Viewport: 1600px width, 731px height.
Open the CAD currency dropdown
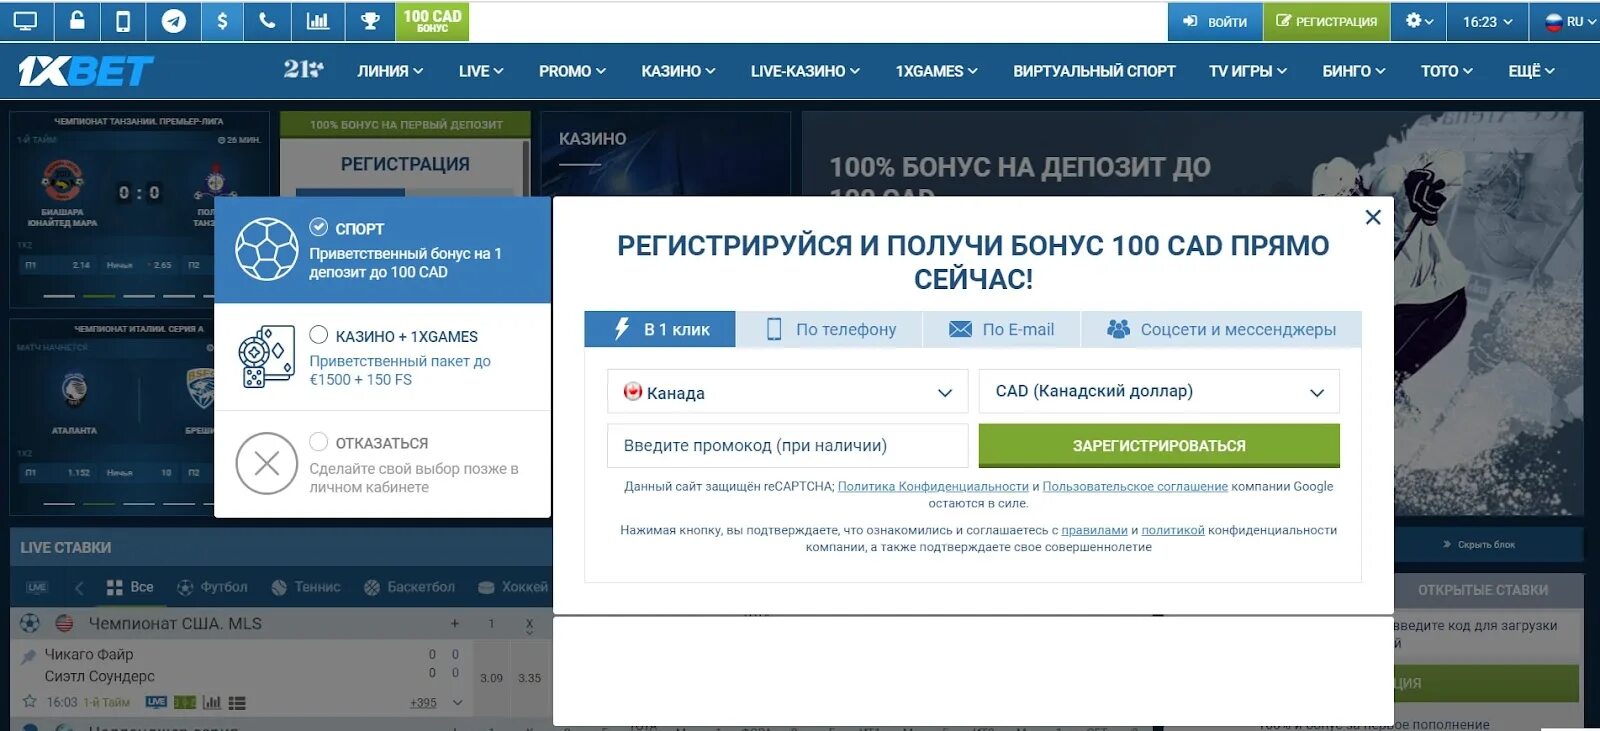(x=1159, y=392)
